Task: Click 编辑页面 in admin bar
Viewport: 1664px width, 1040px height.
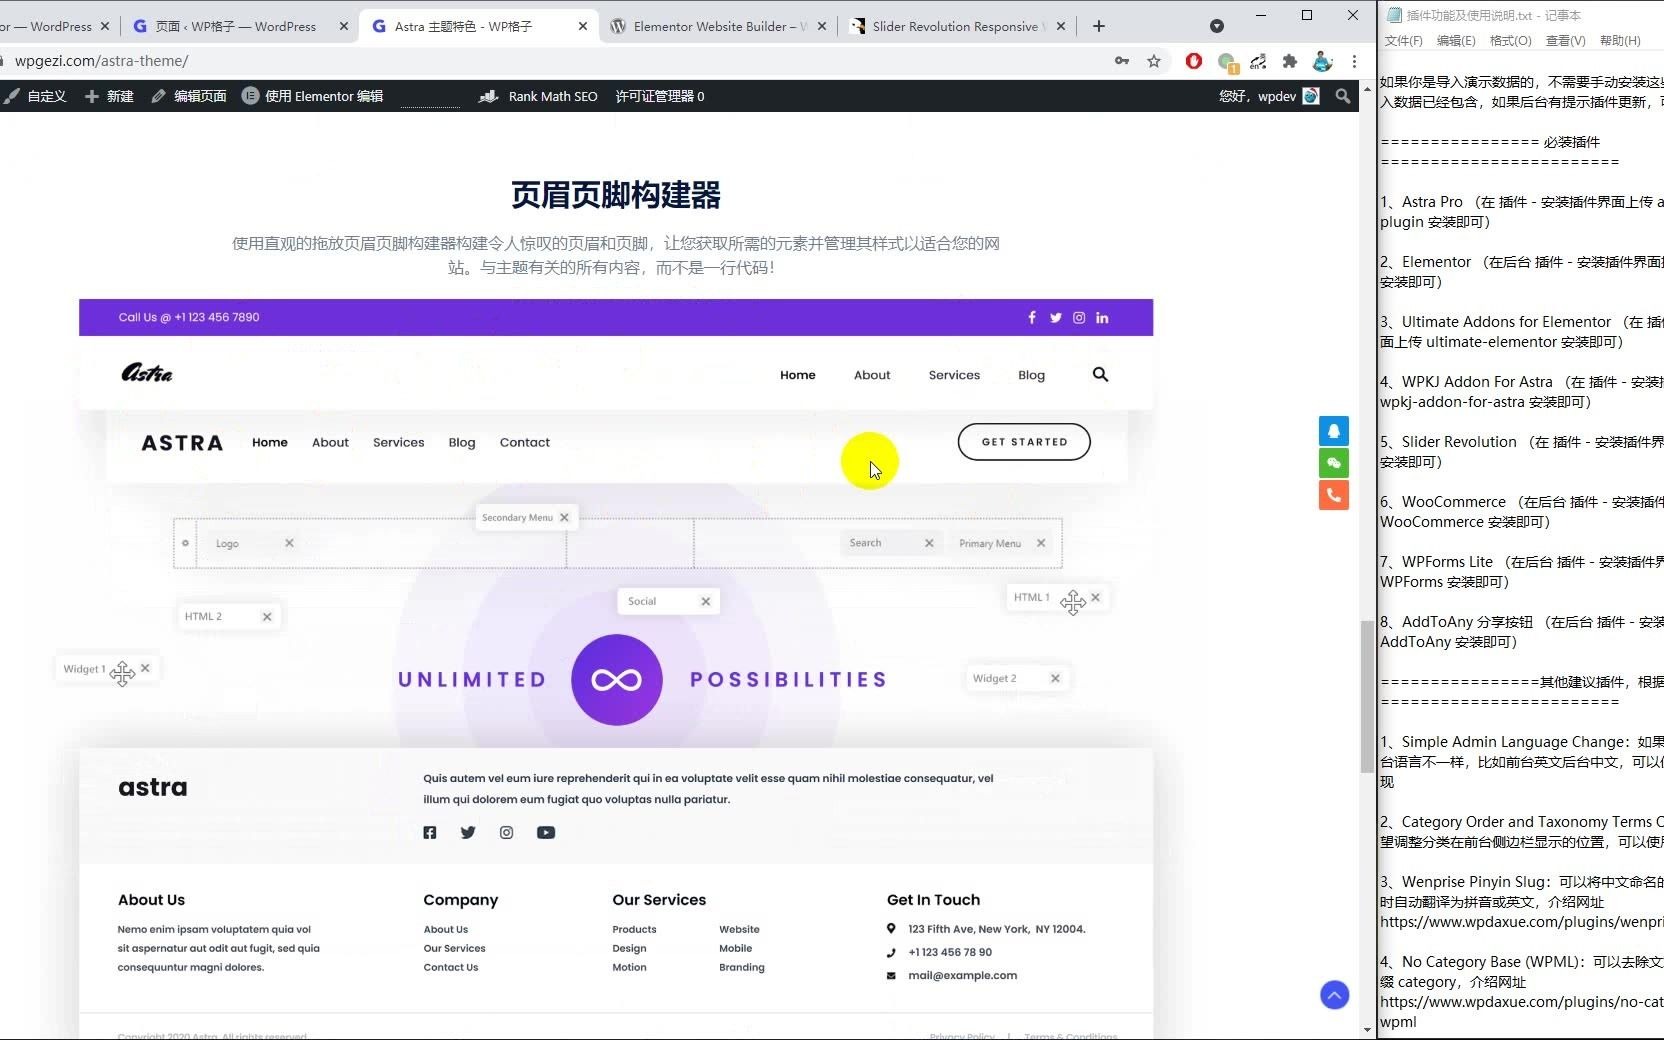Action: point(189,96)
